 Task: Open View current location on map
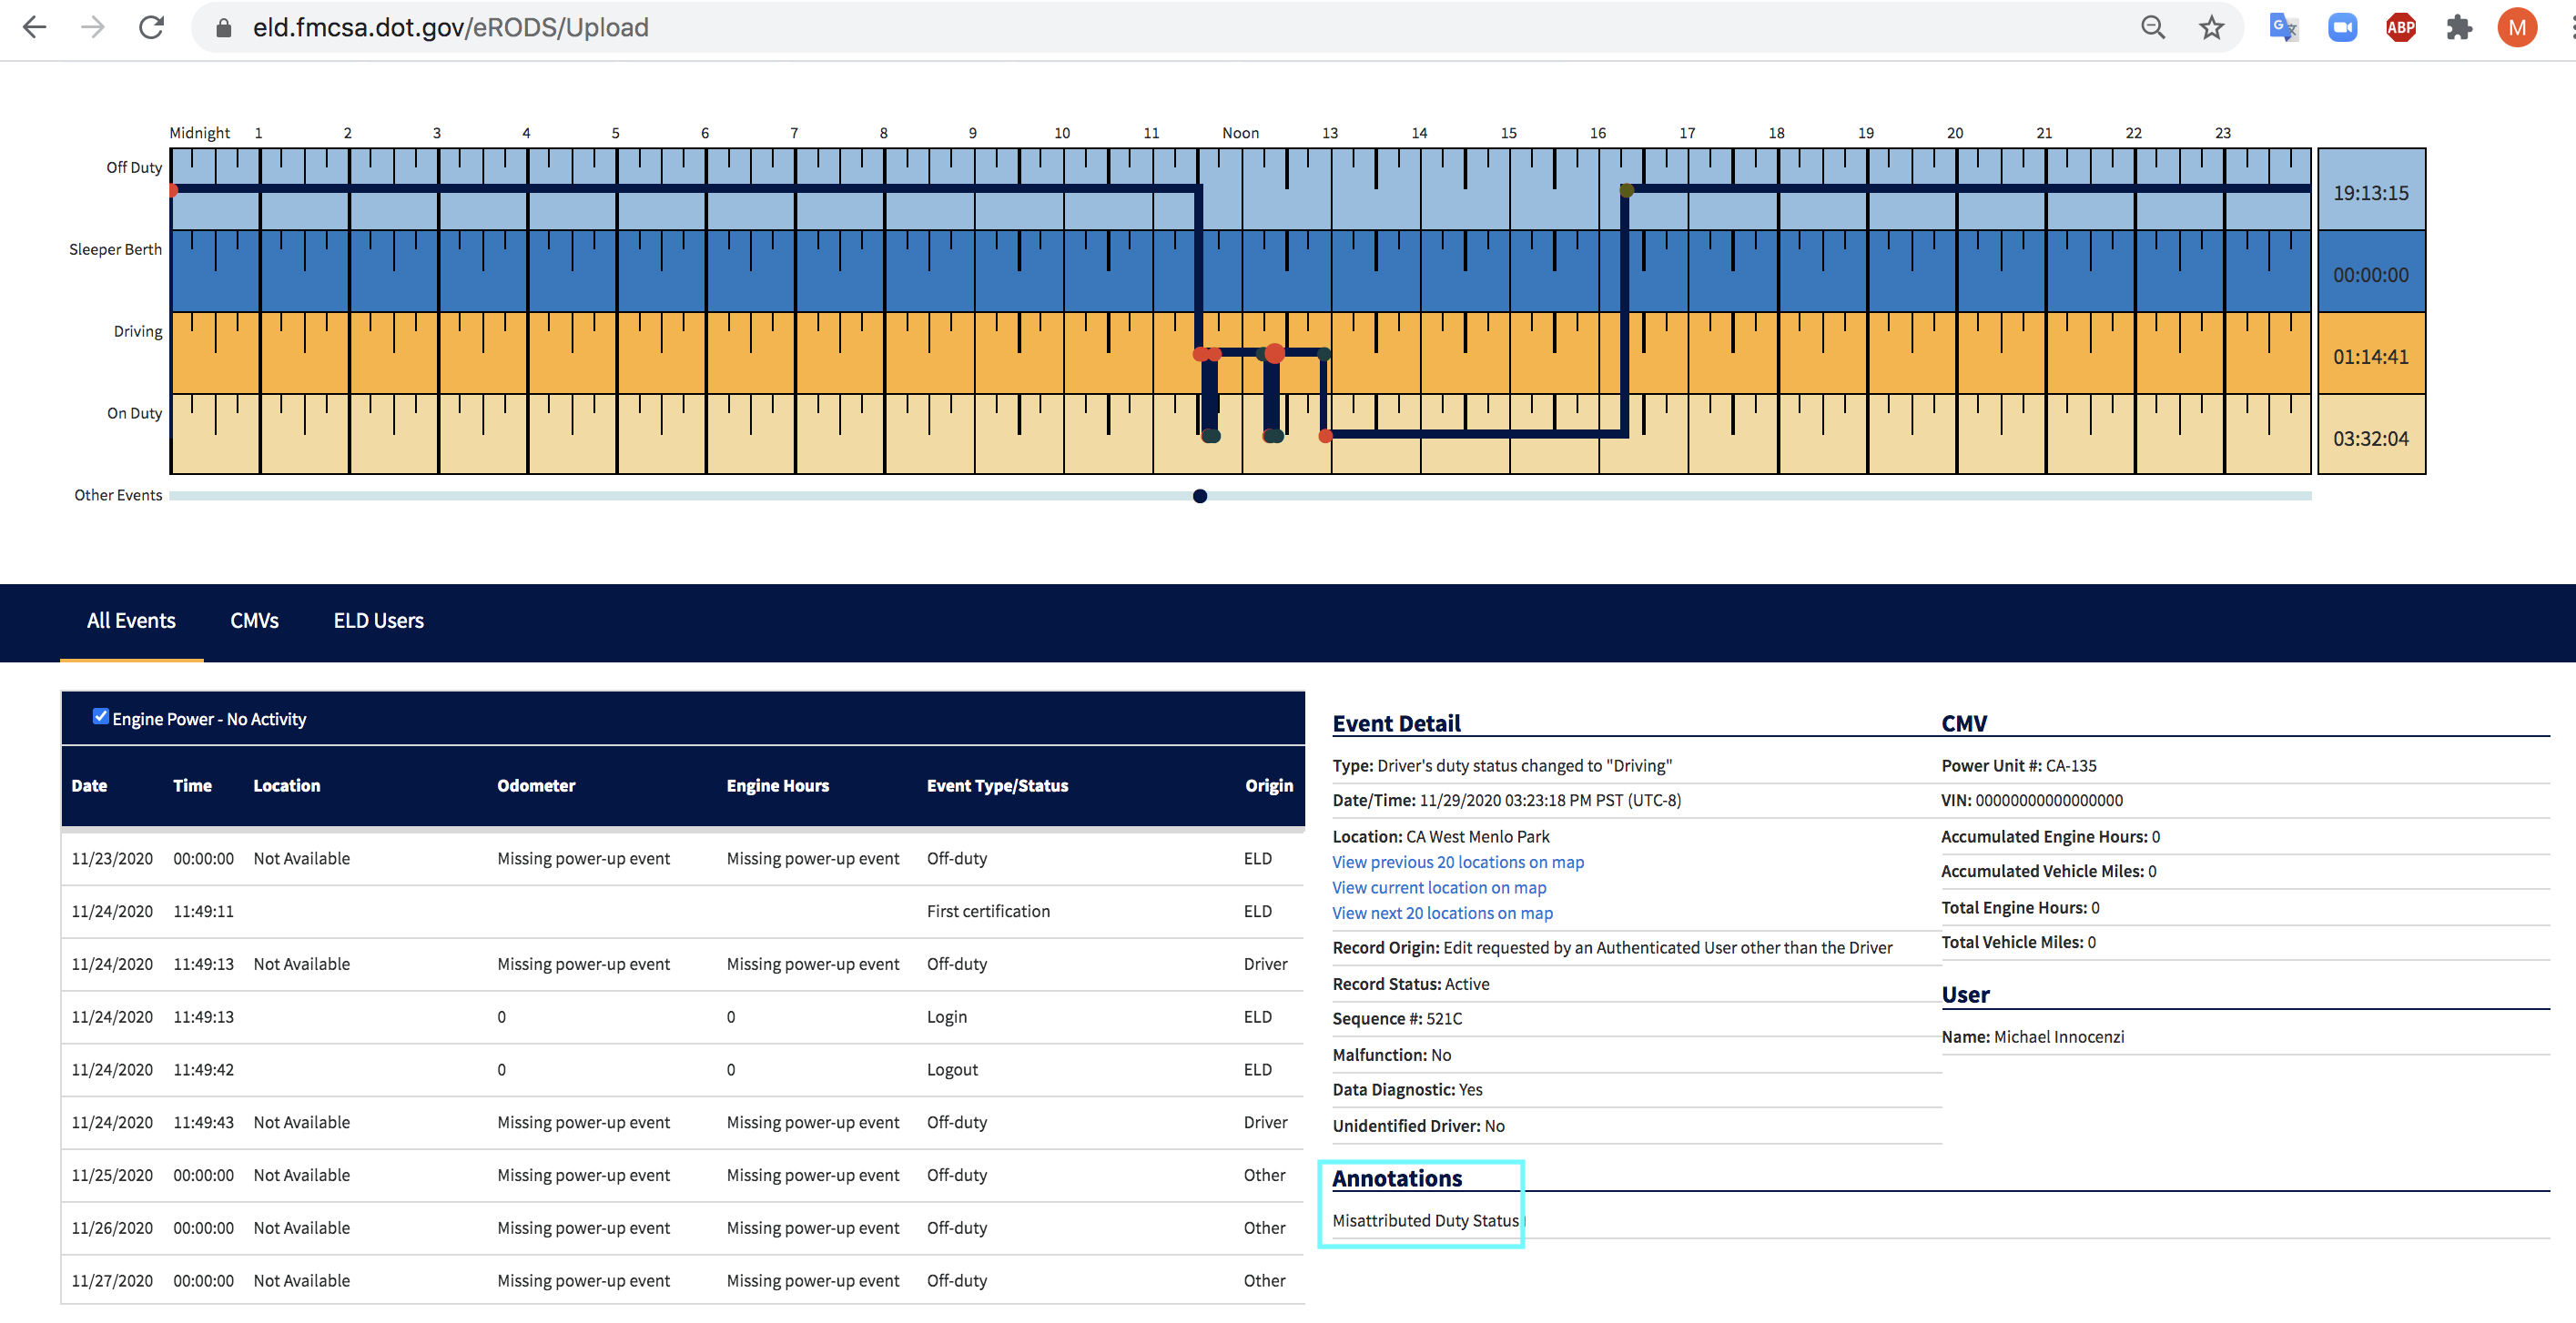(1438, 888)
